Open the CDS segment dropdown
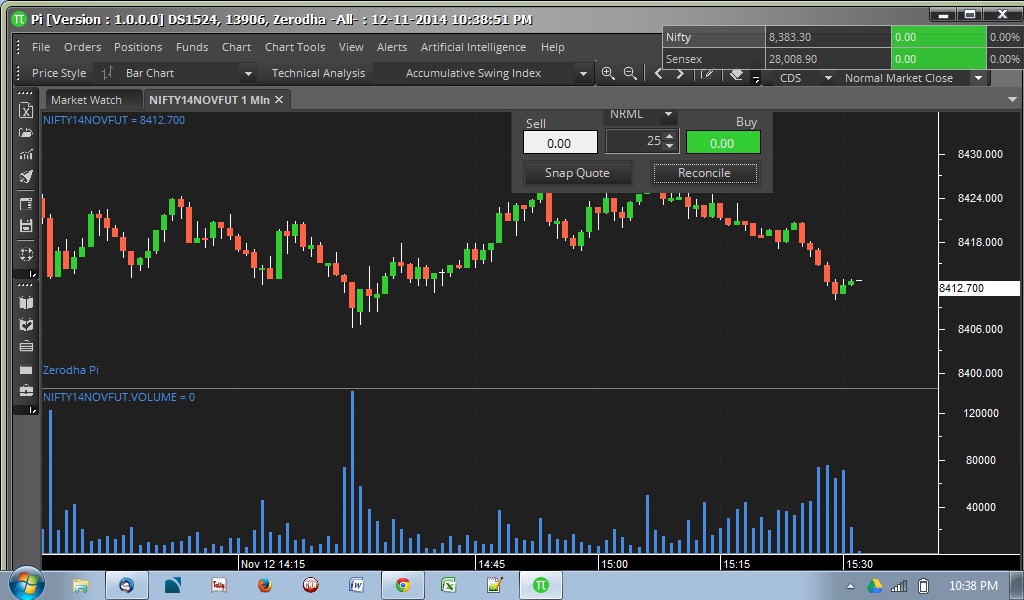The image size is (1024, 600). point(828,78)
